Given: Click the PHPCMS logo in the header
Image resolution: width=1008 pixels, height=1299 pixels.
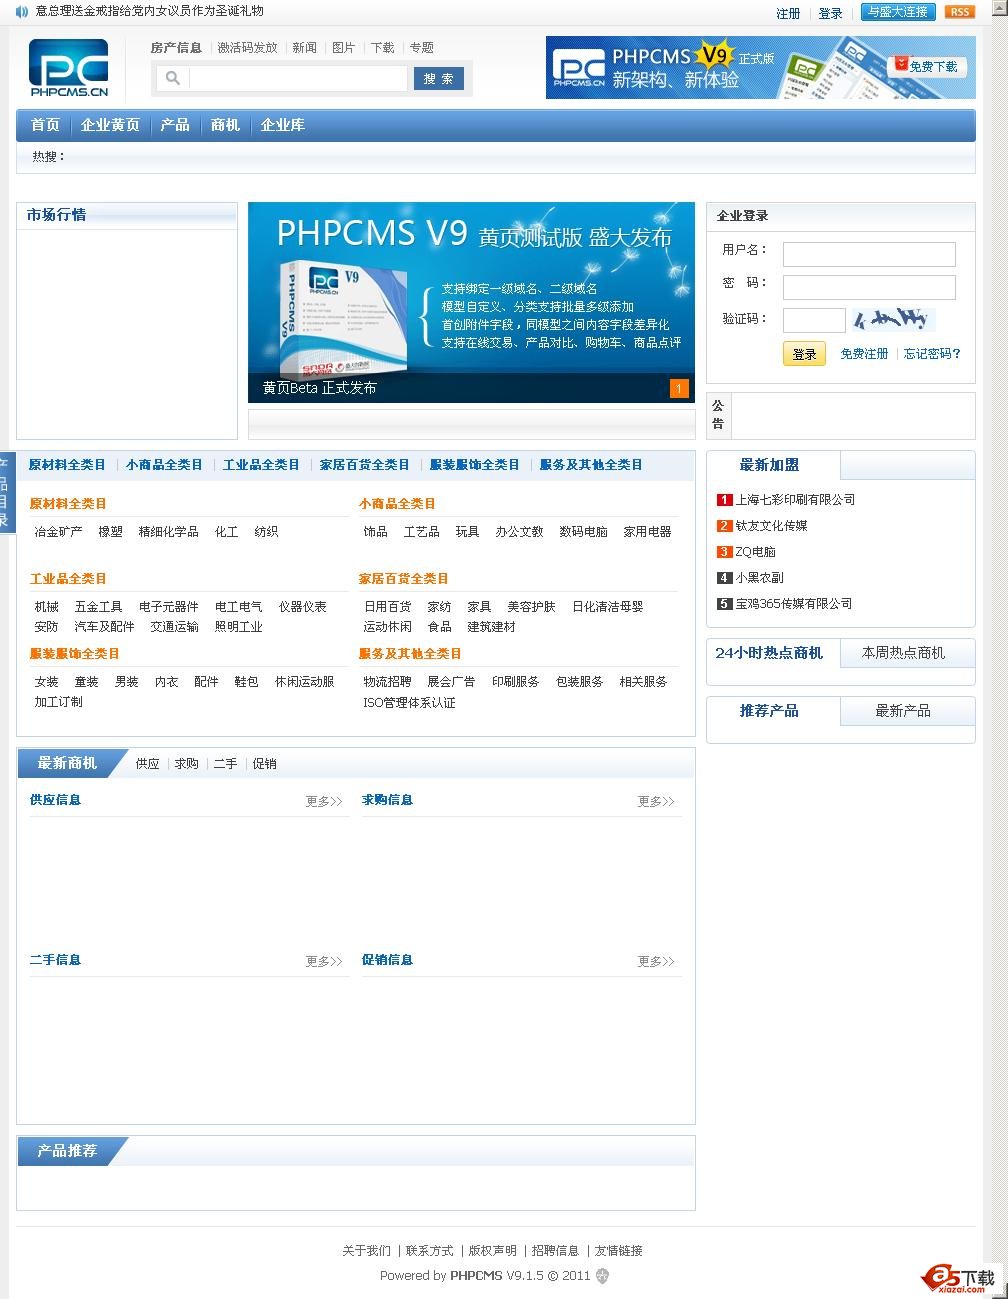Looking at the screenshot, I should pos(69,68).
